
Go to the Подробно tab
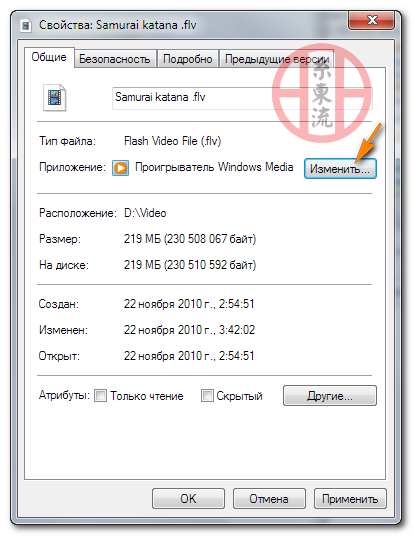point(187,59)
